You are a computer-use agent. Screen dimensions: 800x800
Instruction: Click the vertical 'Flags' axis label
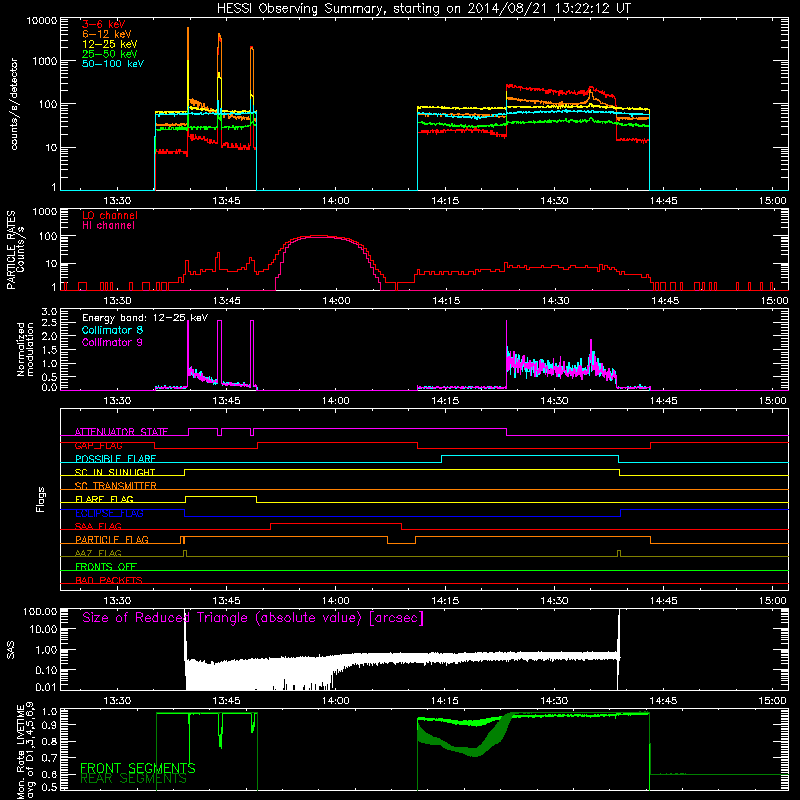tap(41, 499)
